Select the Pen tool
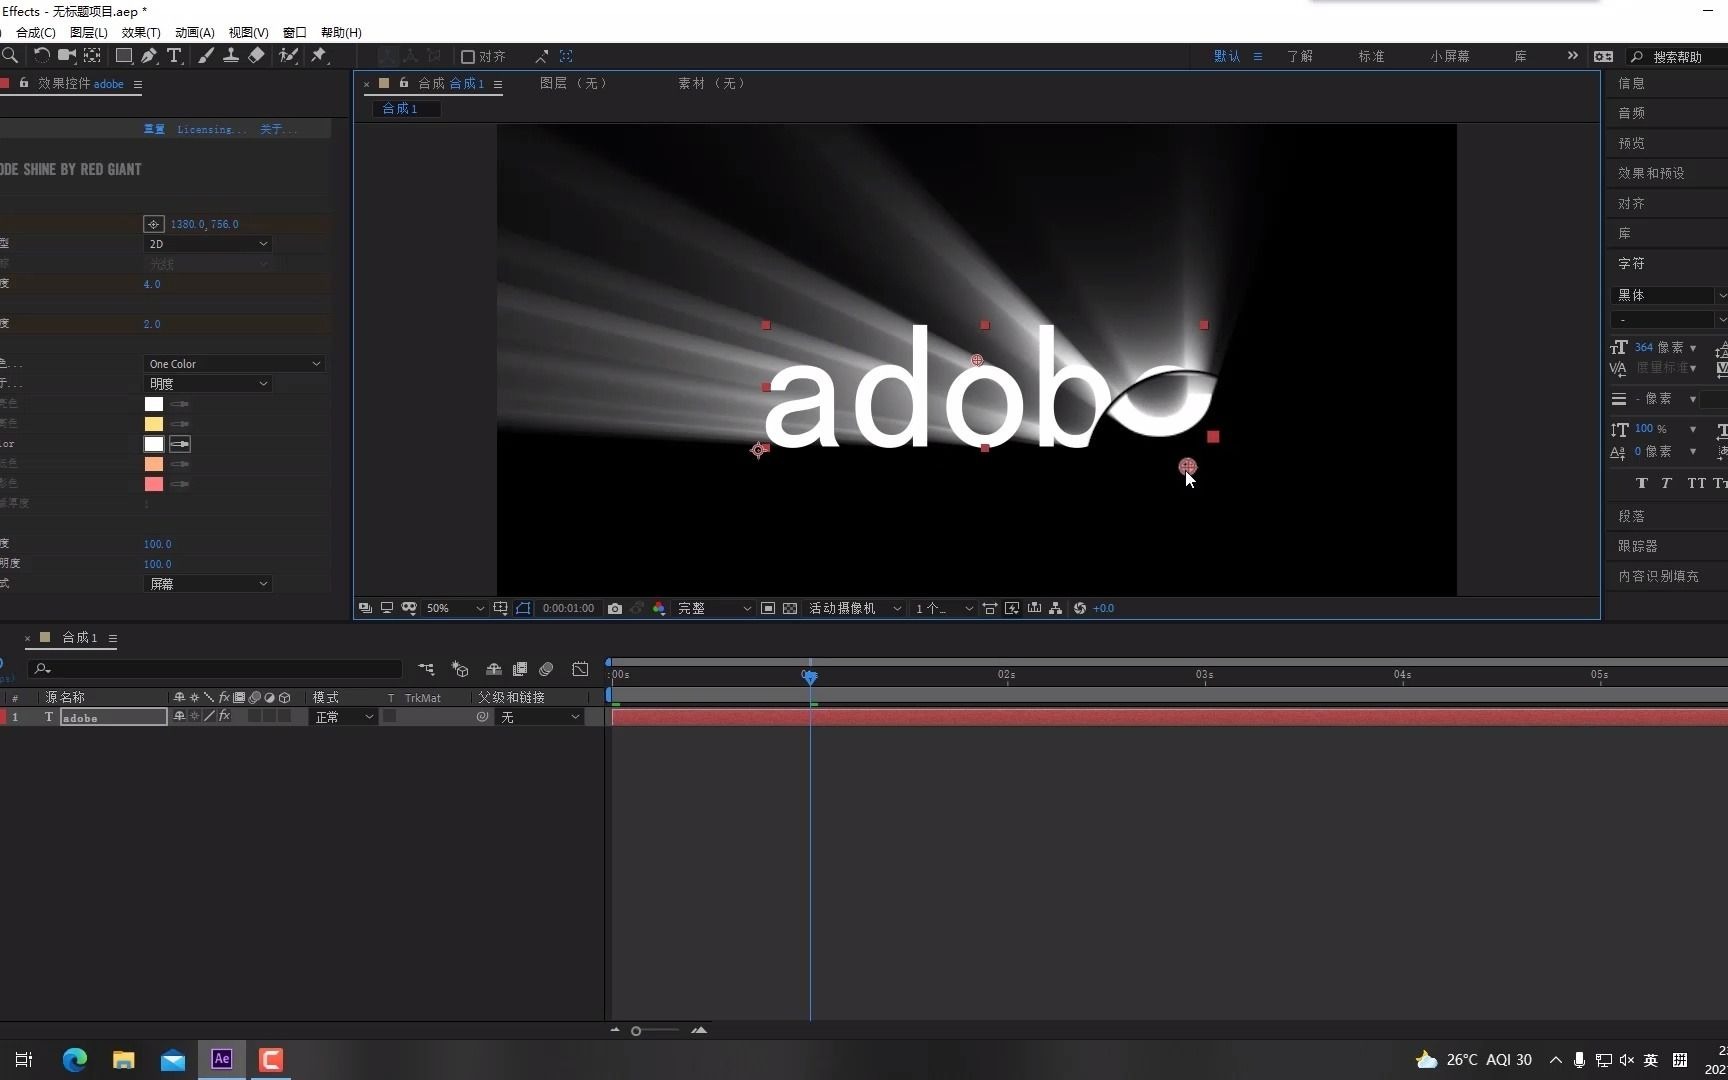 pos(149,56)
